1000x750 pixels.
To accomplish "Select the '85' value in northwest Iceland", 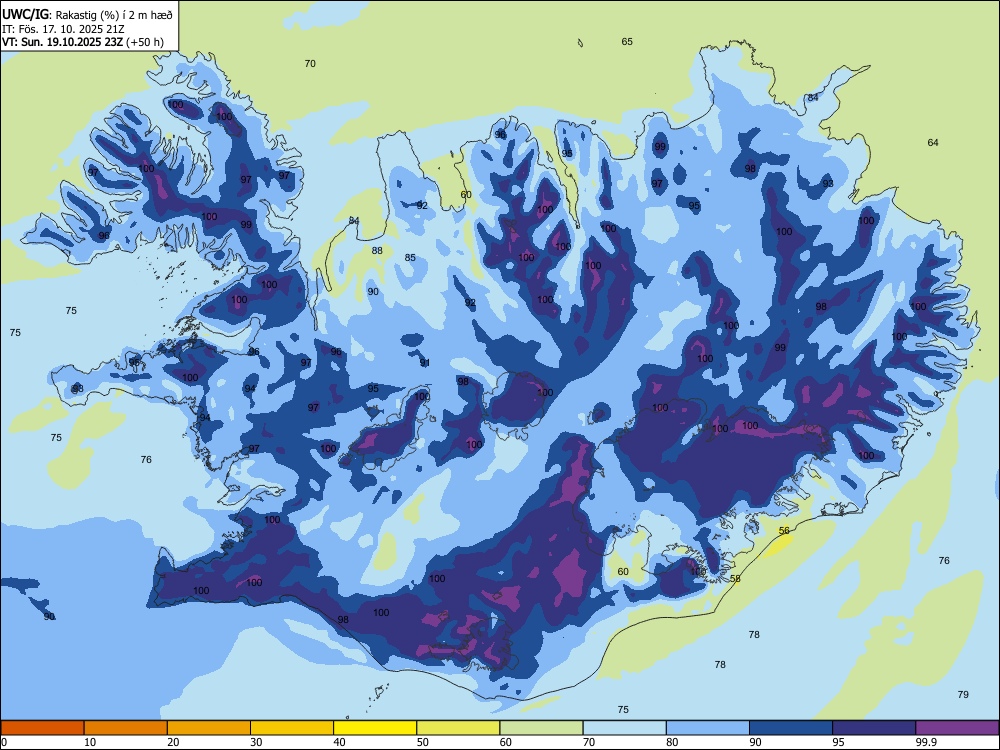I will point(410,258).
